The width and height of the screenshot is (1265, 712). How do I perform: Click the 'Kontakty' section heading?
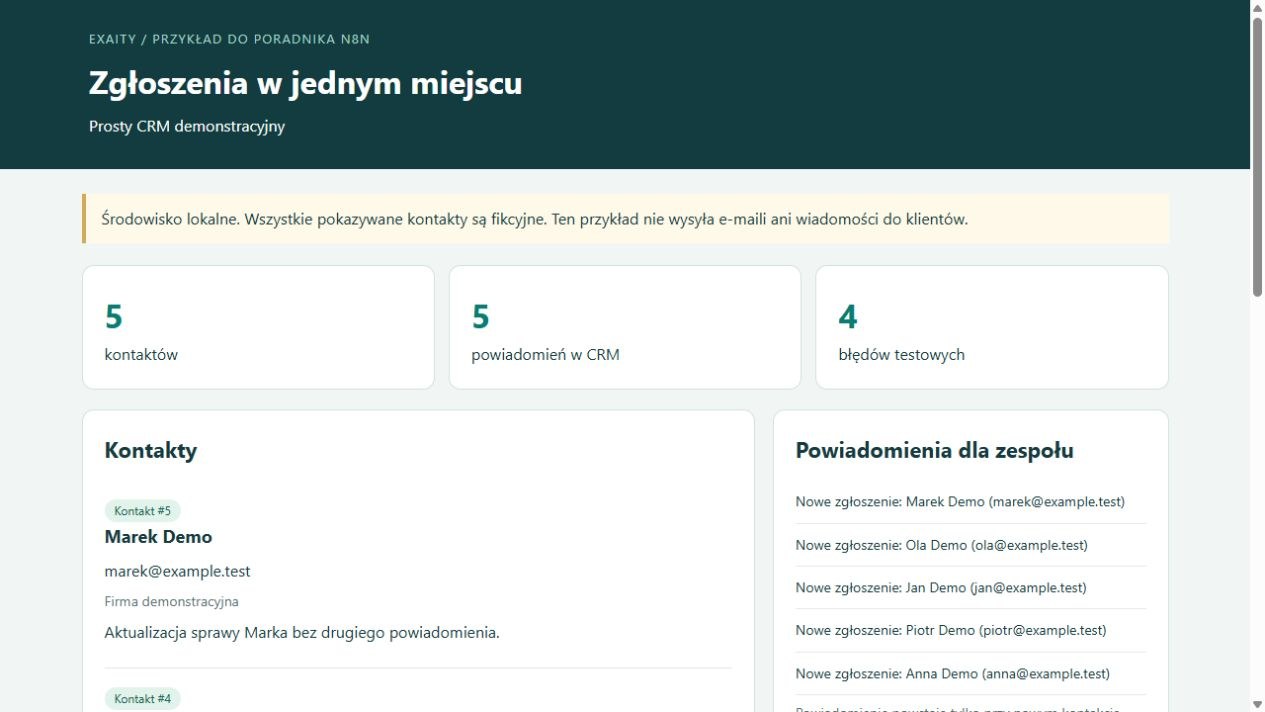(x=151, y=451)
